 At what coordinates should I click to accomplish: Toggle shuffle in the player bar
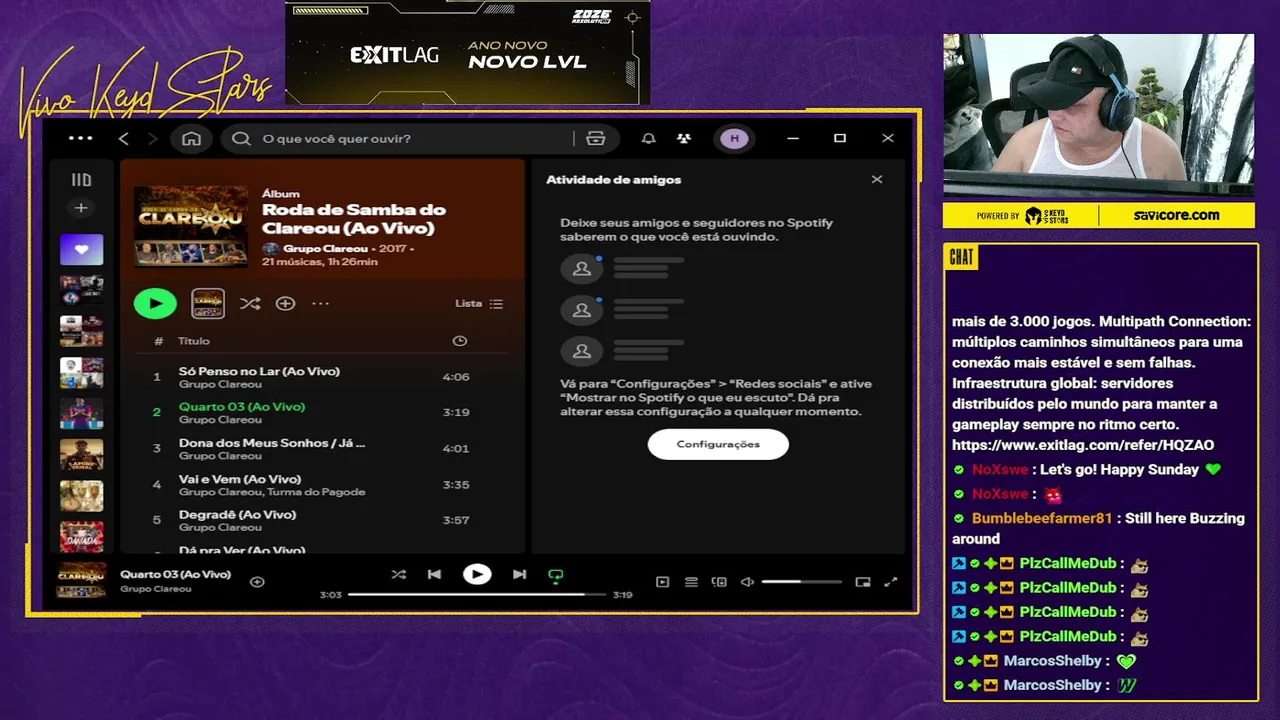click(x=398, y=574)
